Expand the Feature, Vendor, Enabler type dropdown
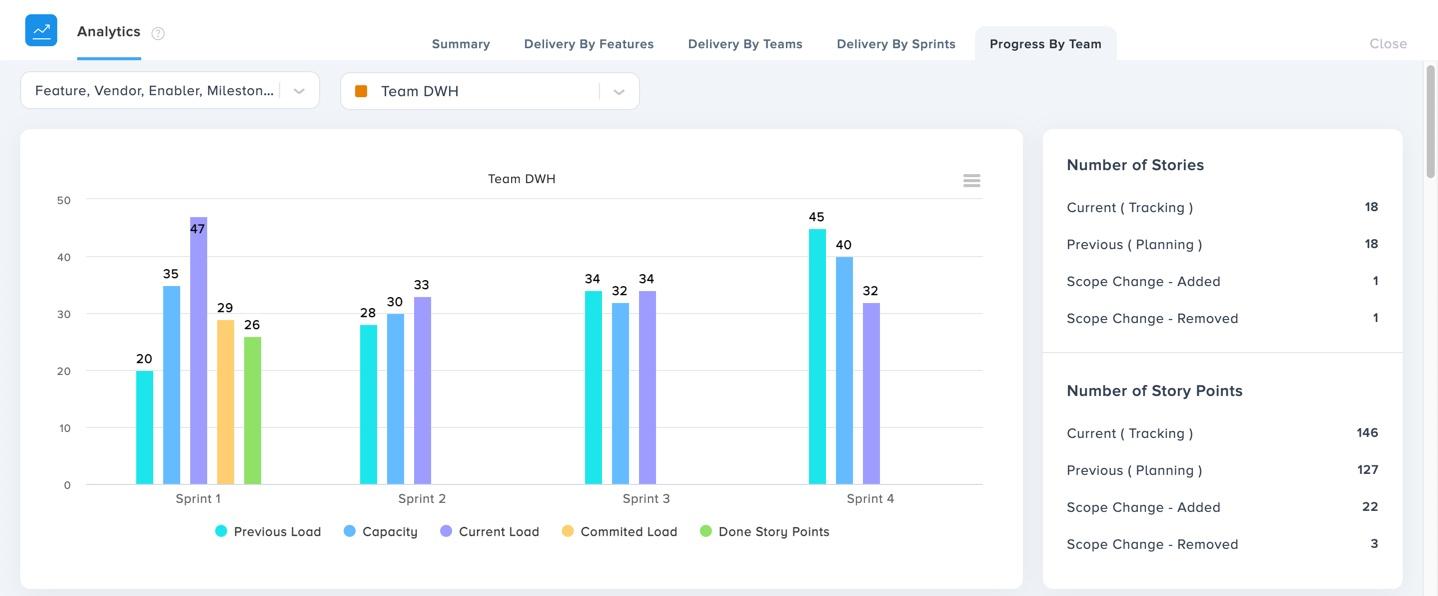This screenshot has height=596, width=1438. (x=298, y=91)
